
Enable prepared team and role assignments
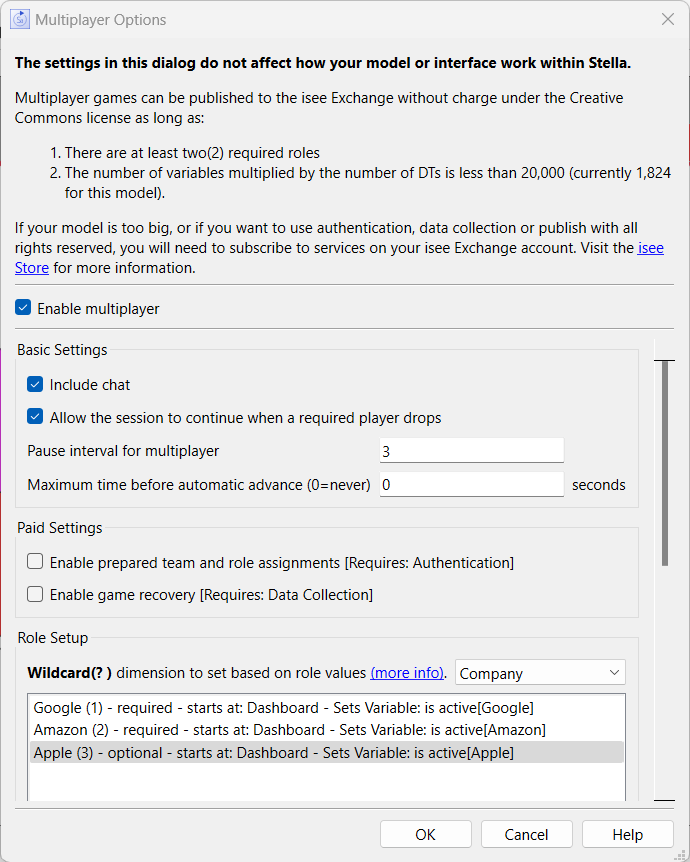point(35,562)
